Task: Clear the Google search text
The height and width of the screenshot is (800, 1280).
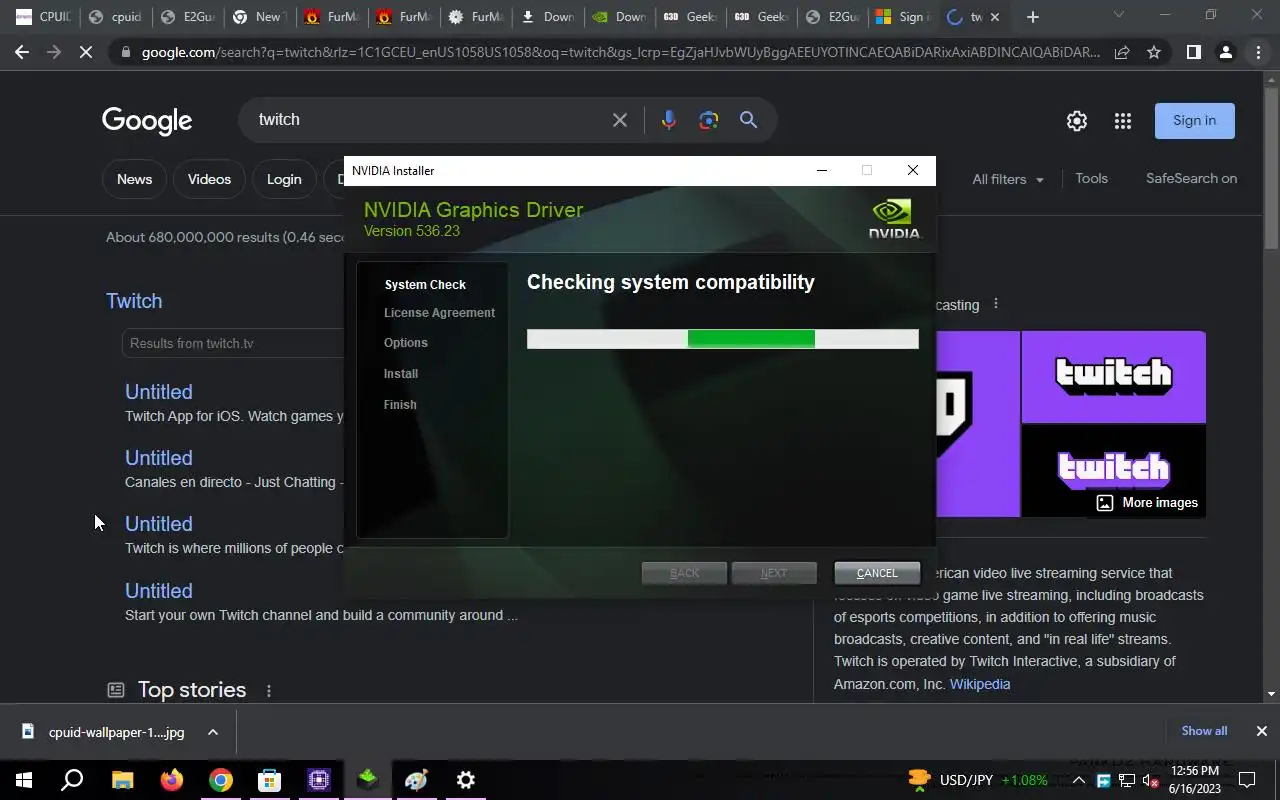Action: pos(620,120)
